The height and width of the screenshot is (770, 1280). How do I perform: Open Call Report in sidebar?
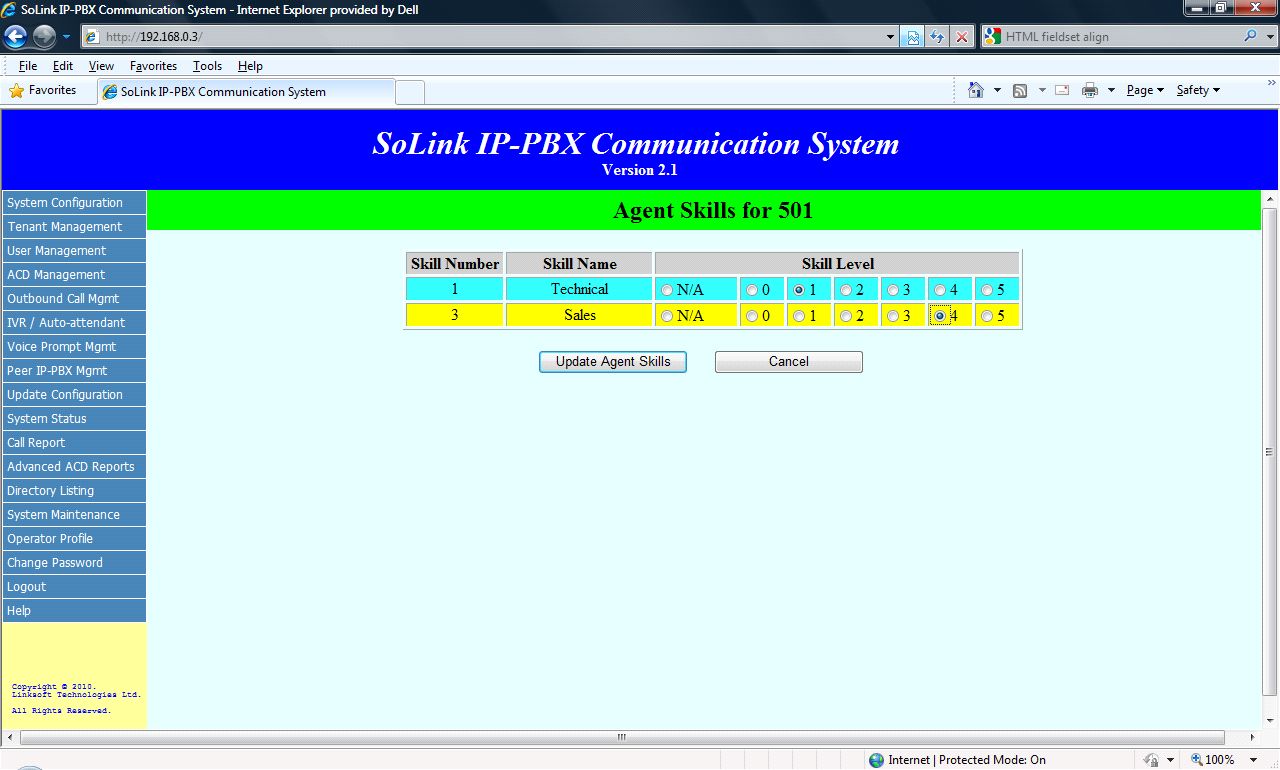[x=74, y=443]
